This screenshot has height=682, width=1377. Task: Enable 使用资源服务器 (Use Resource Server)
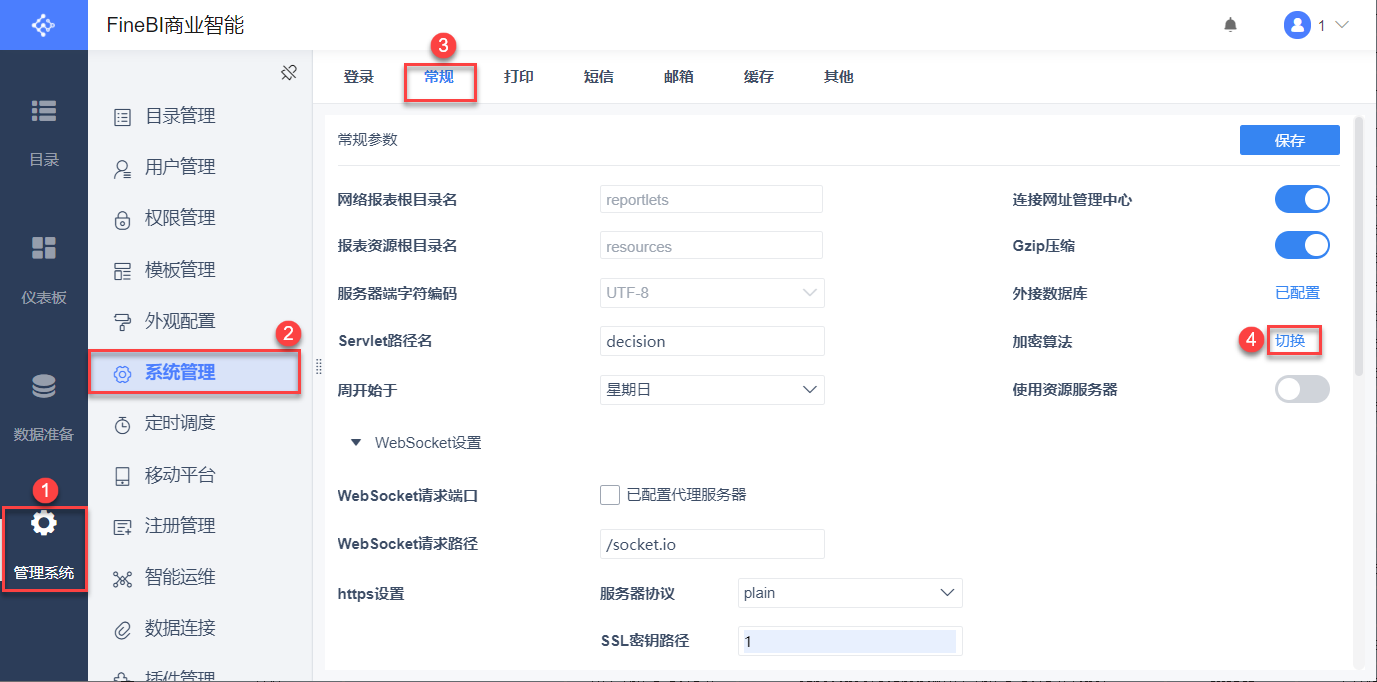click(x=1302, y=389)
